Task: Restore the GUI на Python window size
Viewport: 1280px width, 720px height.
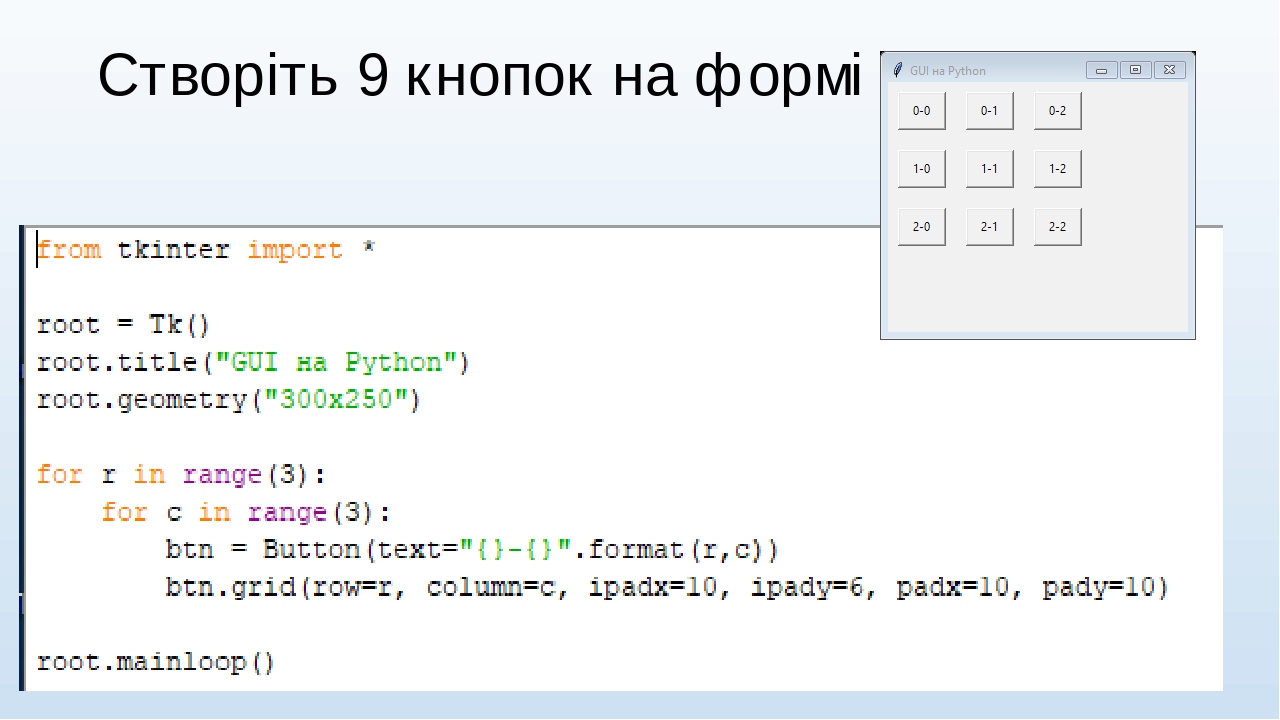Action: point(1135,69)
